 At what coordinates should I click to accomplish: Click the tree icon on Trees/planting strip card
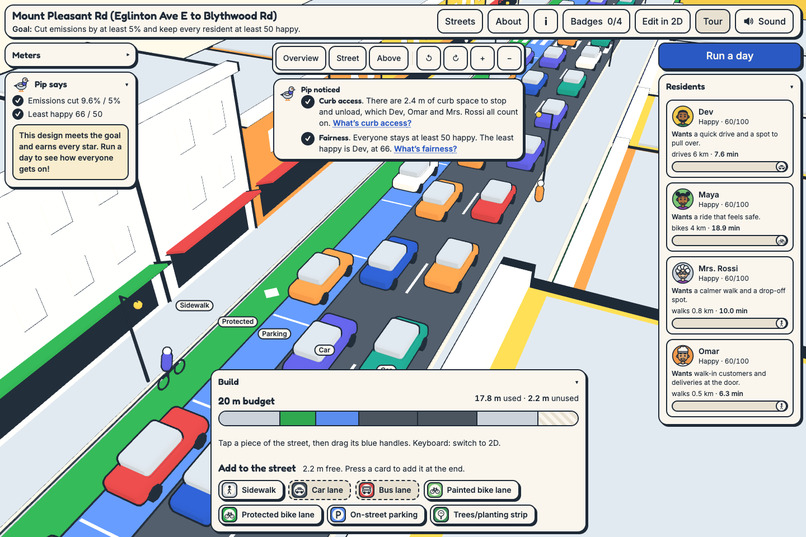441,514
